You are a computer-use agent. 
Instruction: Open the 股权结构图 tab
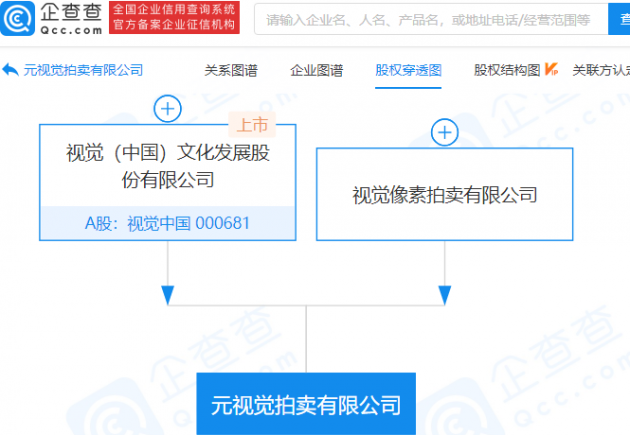click(507, 71)
